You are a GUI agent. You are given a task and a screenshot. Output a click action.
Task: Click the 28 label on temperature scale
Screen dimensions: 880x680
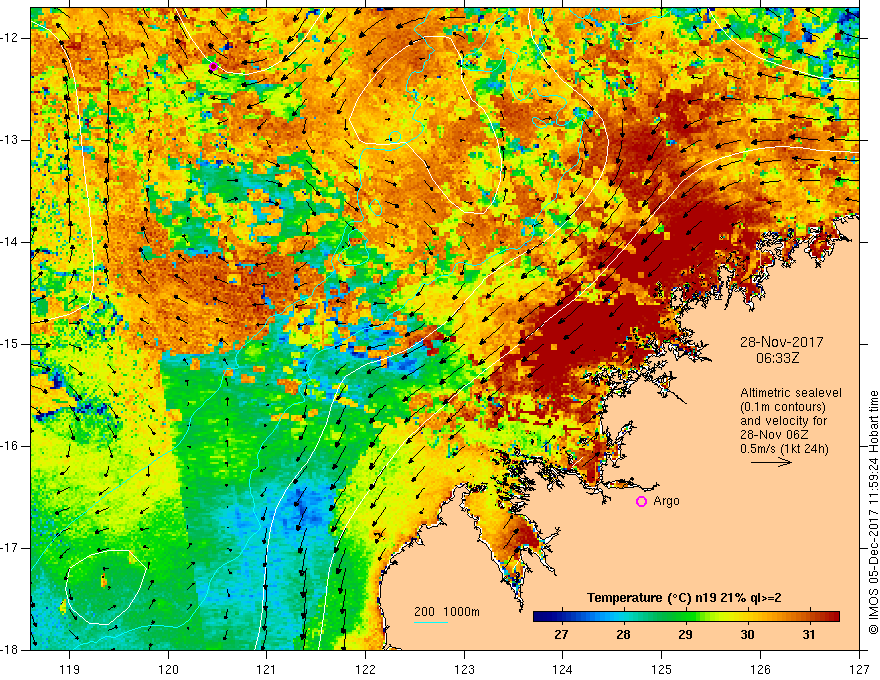(623, 635)
